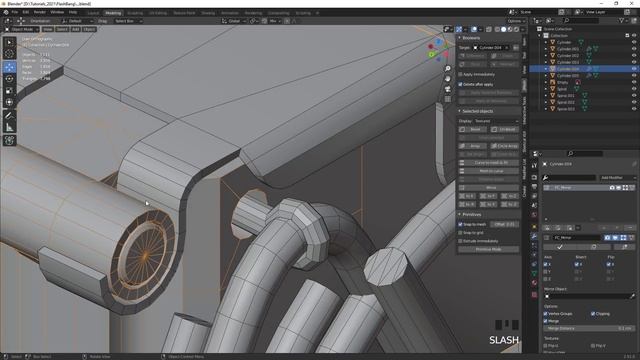Expand the Empty object in the outliner
Screen dimensions: 640x360
pyautogui.click(x=546, y=82)
